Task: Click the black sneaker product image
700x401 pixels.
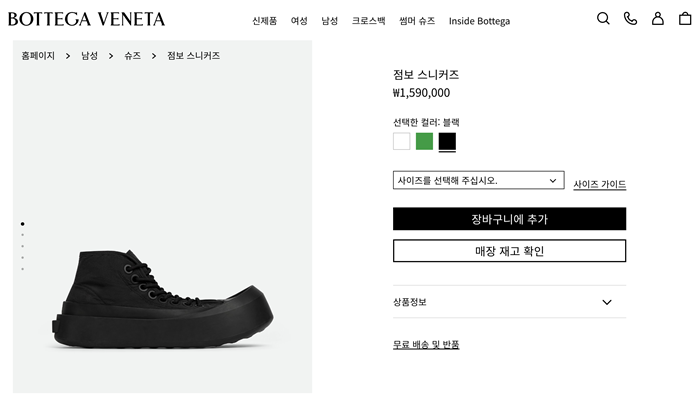Action: tap(162, 298)
